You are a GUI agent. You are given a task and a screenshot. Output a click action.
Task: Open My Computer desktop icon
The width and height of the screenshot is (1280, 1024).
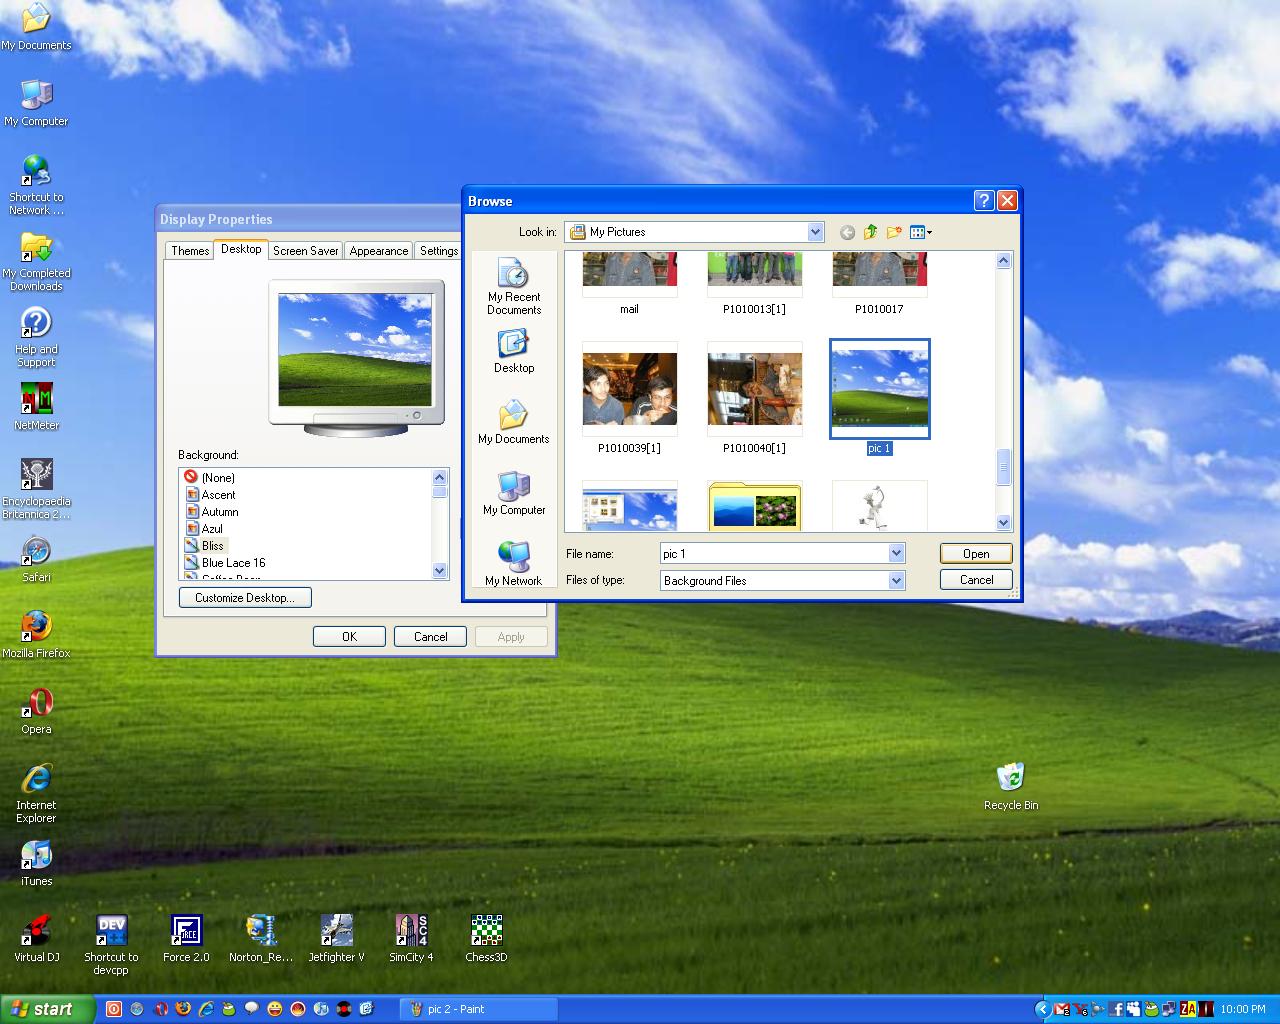click(x=36, y=103)
